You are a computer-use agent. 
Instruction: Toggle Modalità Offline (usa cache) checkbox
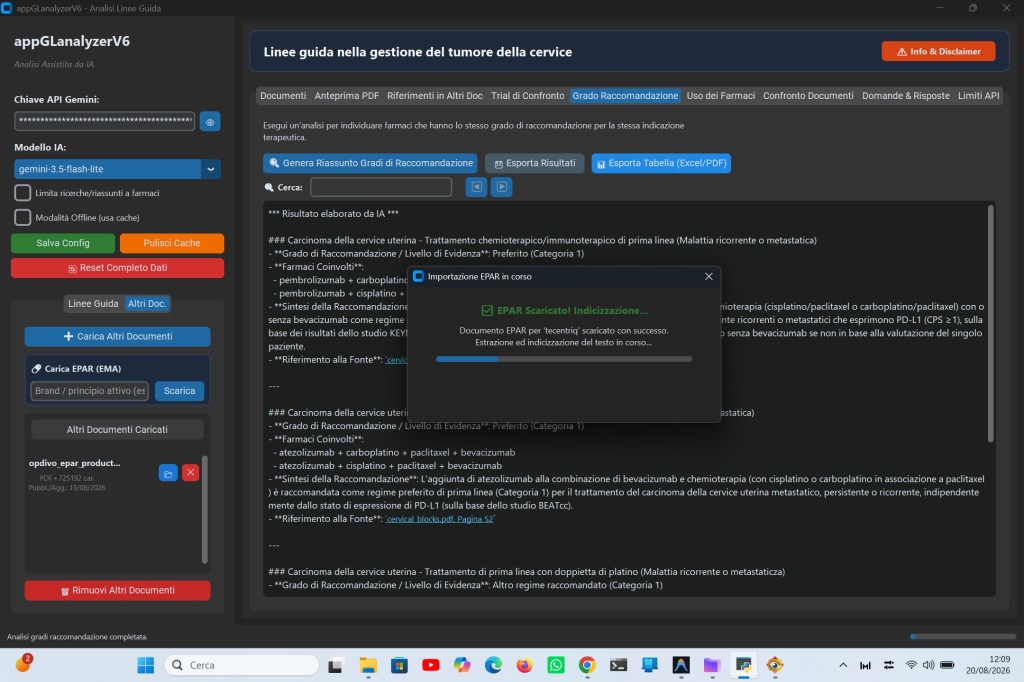click(23, 218)
